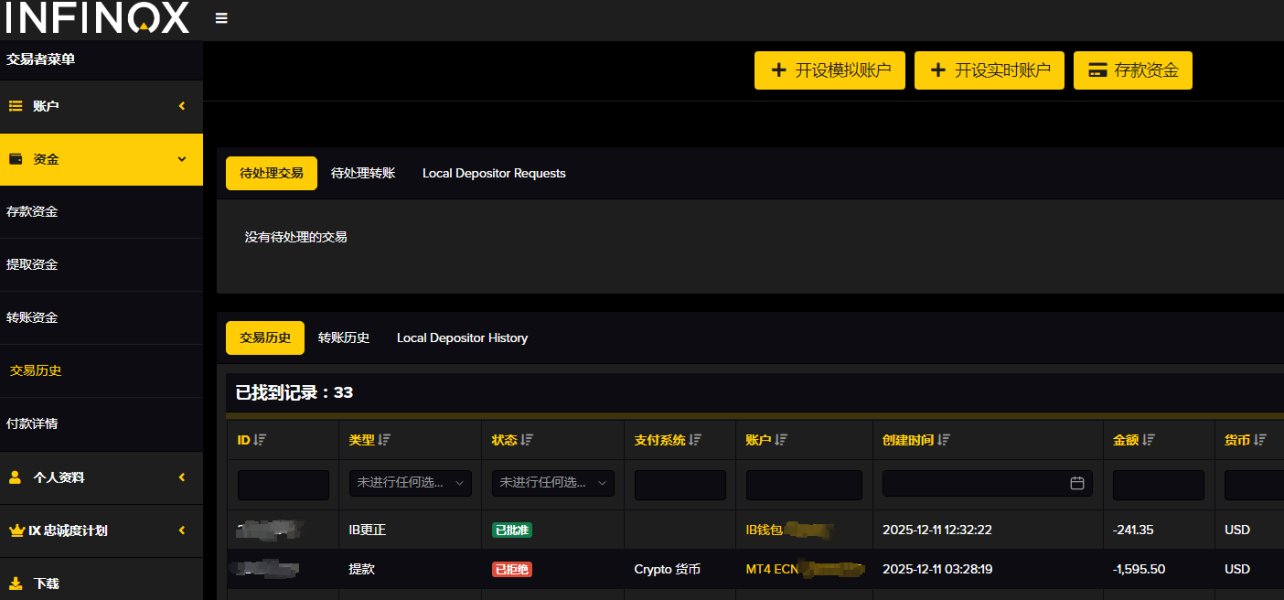Click the 开设模拟账户 button
Image resolution: width=1284 pixels, height=600 pixels.
coord(830,70)
